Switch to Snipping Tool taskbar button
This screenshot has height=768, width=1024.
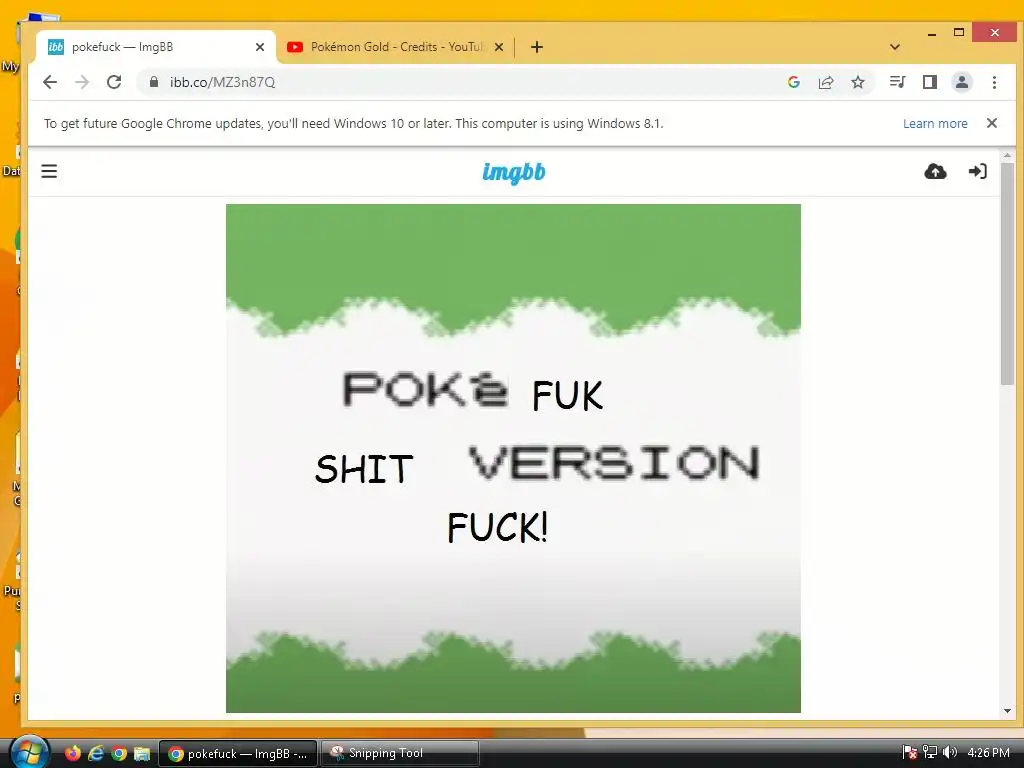[x=400, y=753]
